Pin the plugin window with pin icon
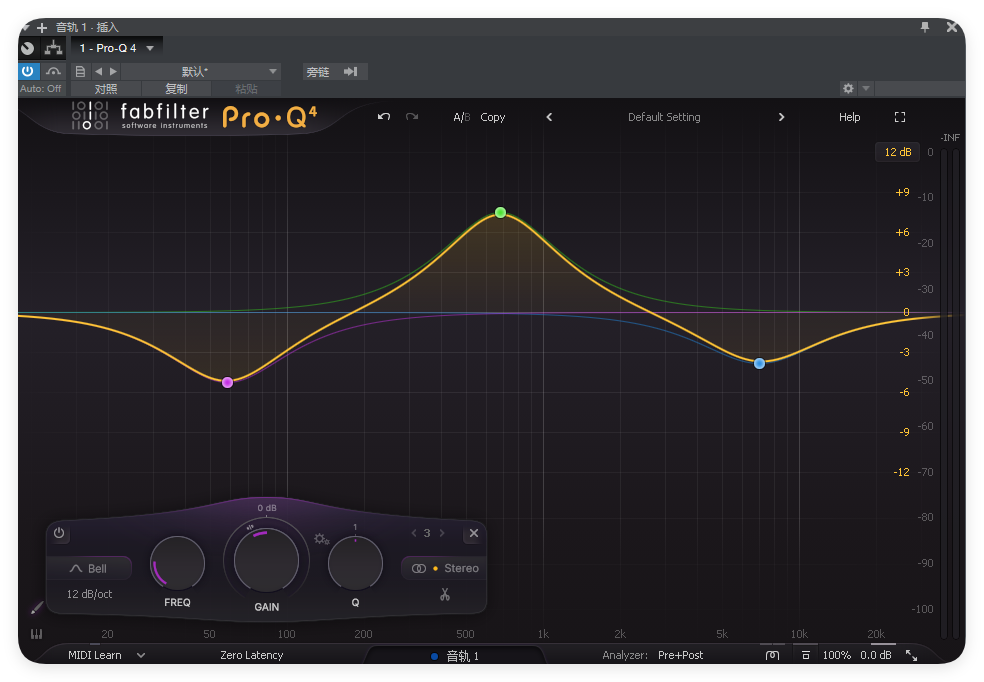 [x=925, y=27]
